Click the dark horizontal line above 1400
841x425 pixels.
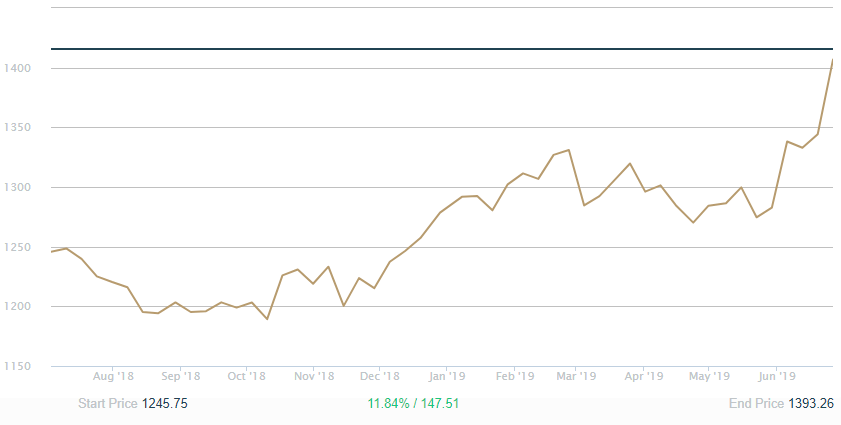click(440, 48)
